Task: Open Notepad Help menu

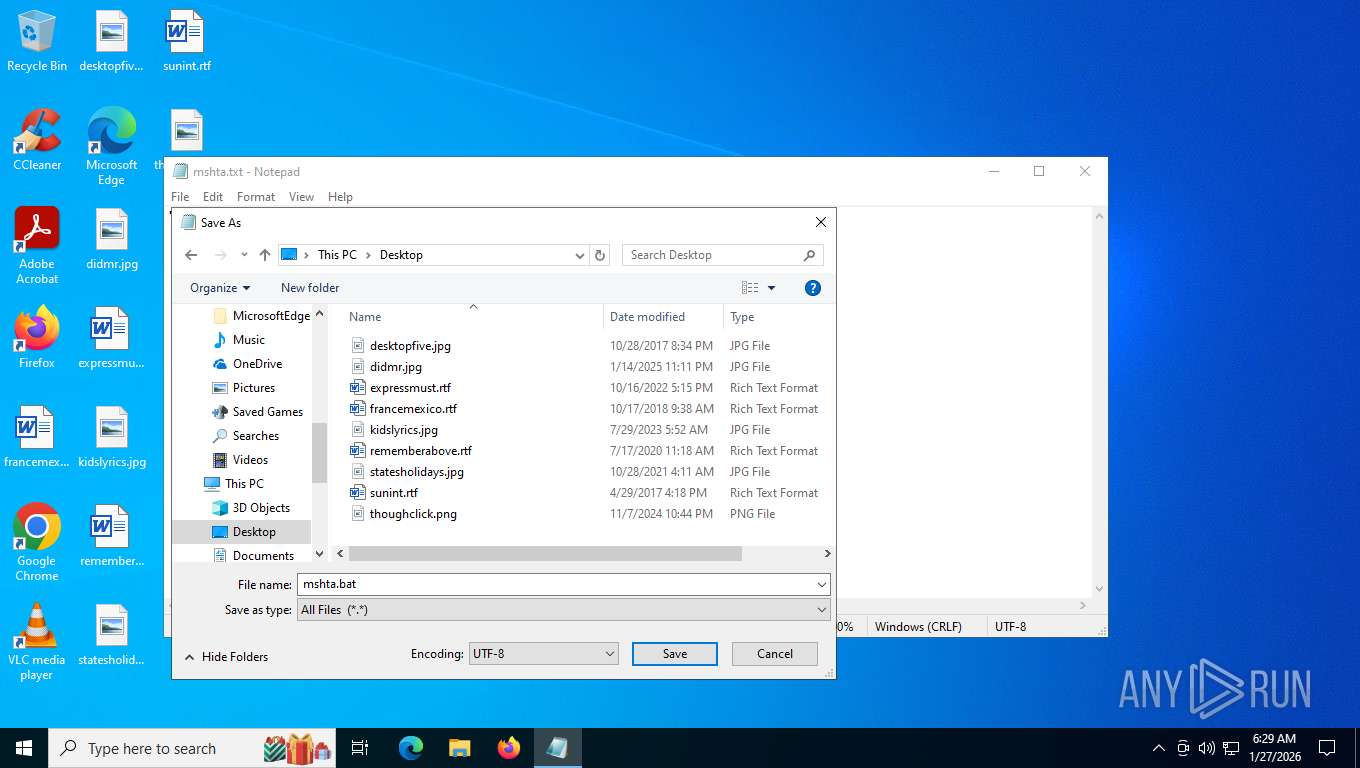Action: [x=340, y=197]
